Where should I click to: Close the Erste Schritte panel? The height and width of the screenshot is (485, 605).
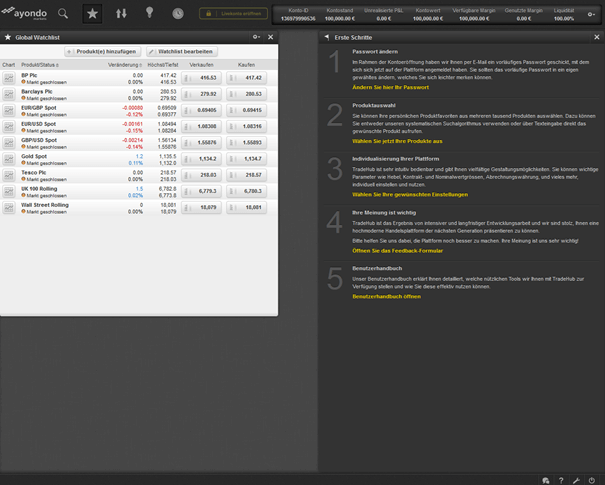pos(597,37)
